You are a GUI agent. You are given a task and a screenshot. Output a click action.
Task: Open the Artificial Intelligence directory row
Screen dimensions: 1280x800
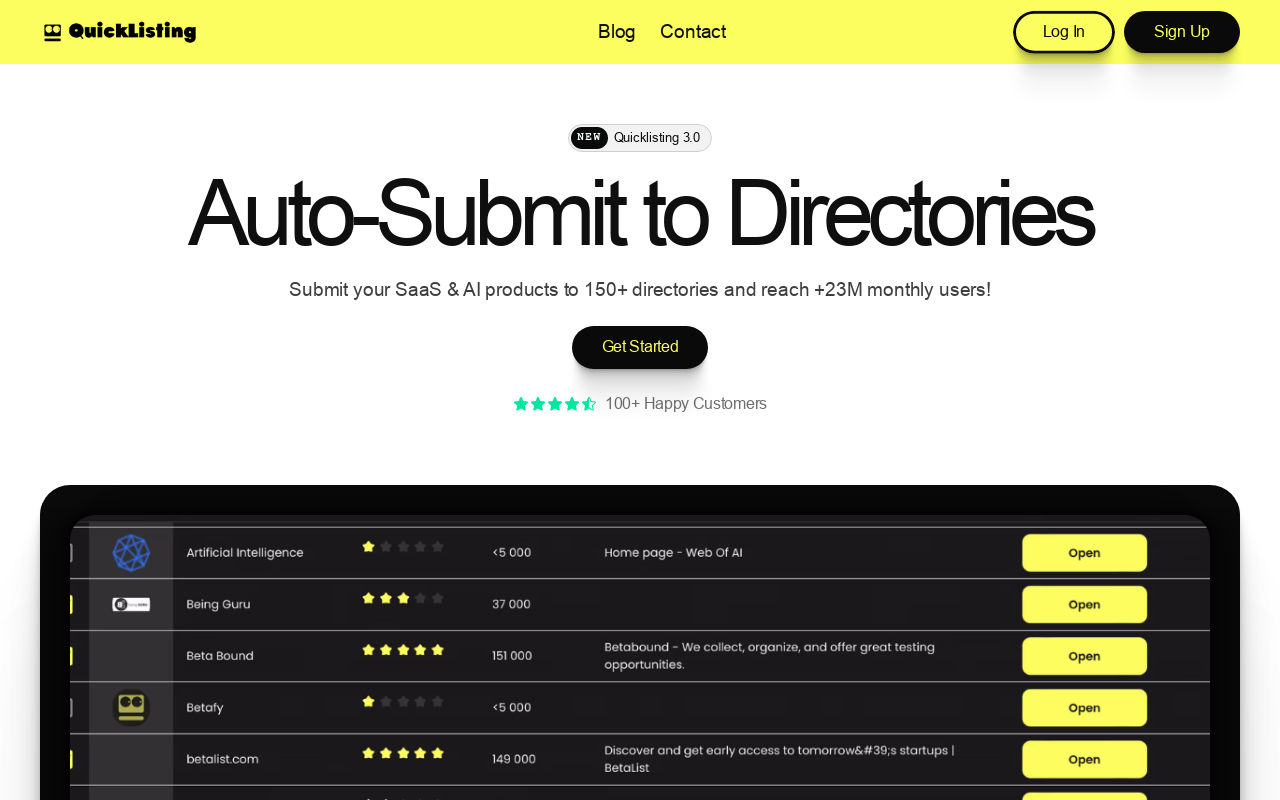coord(1084,553)
